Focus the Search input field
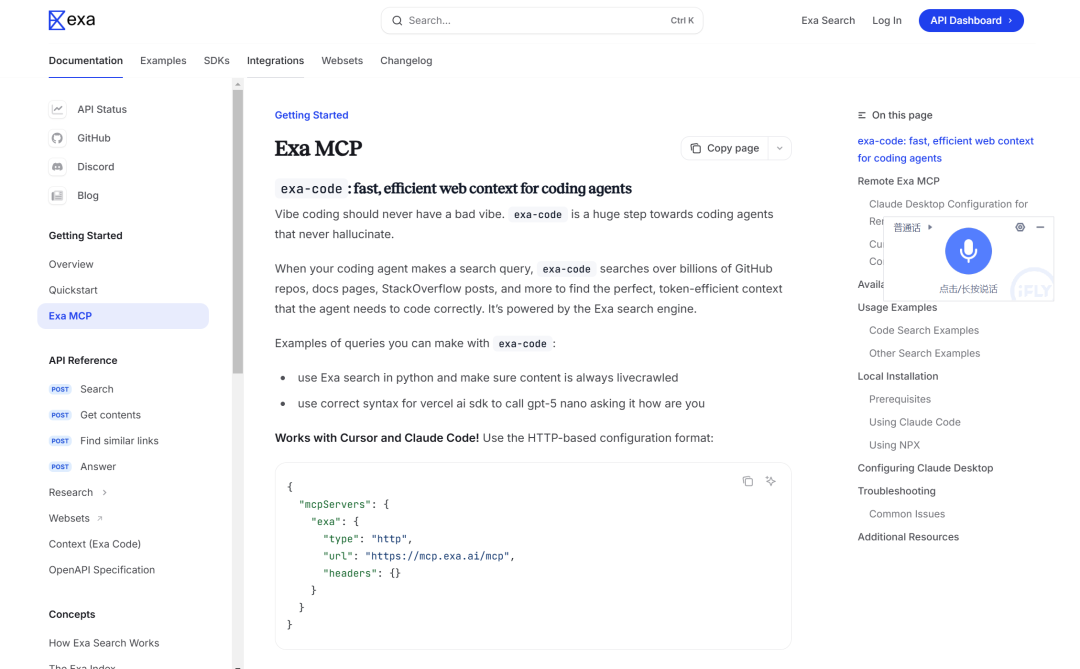The height and width of the screenshot is (669, 1080). tap(542, 21)
